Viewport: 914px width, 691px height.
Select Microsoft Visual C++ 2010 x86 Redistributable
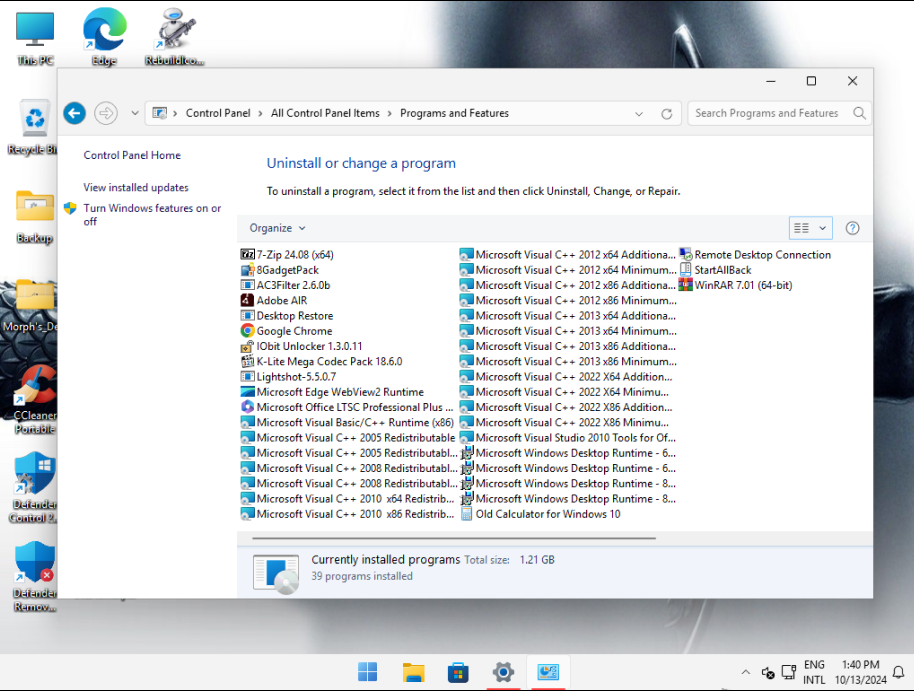[347, 514]
